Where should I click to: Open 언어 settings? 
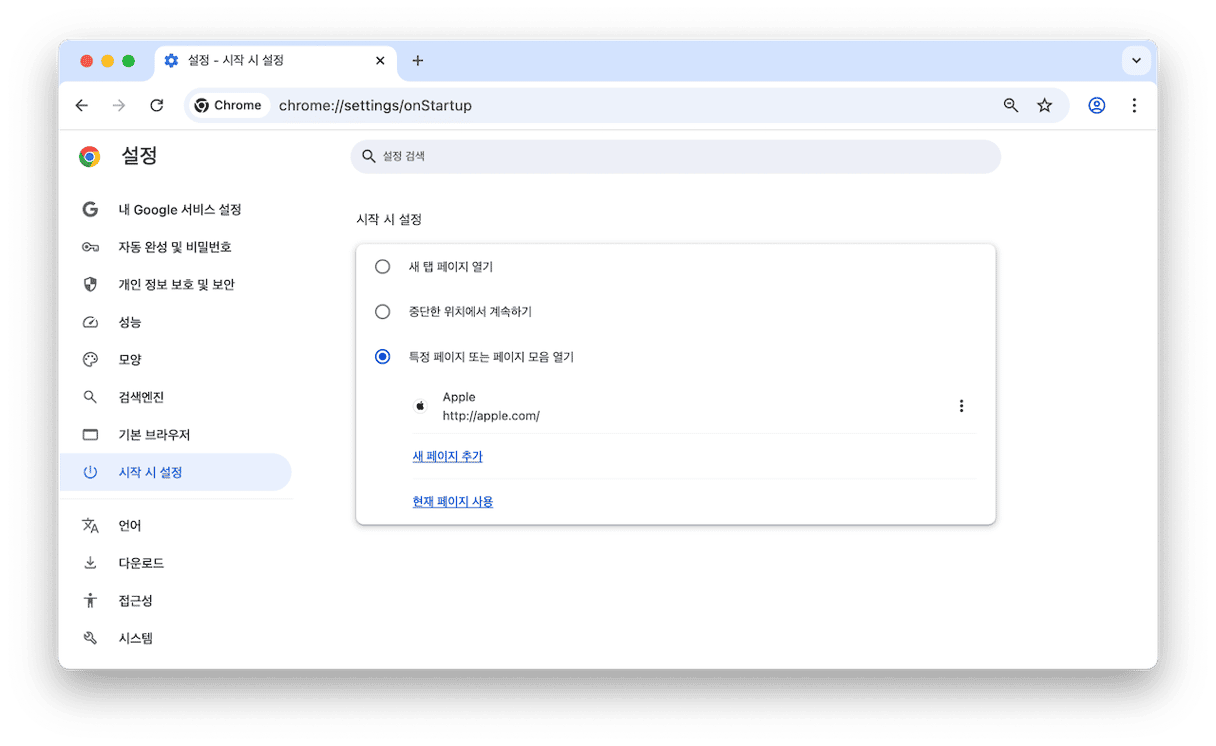click(175, 526)
